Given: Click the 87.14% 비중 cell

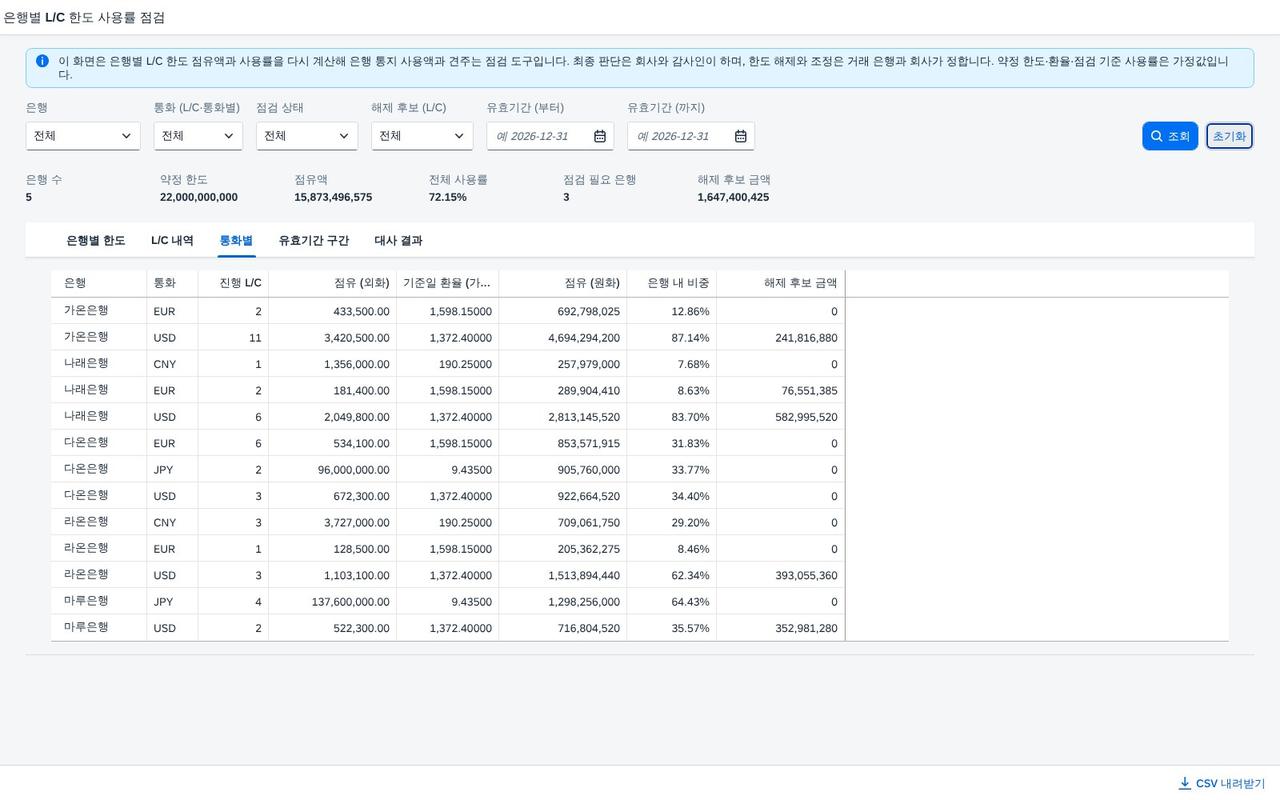Looking at the screenshot, I should click(x=672, y=338).
